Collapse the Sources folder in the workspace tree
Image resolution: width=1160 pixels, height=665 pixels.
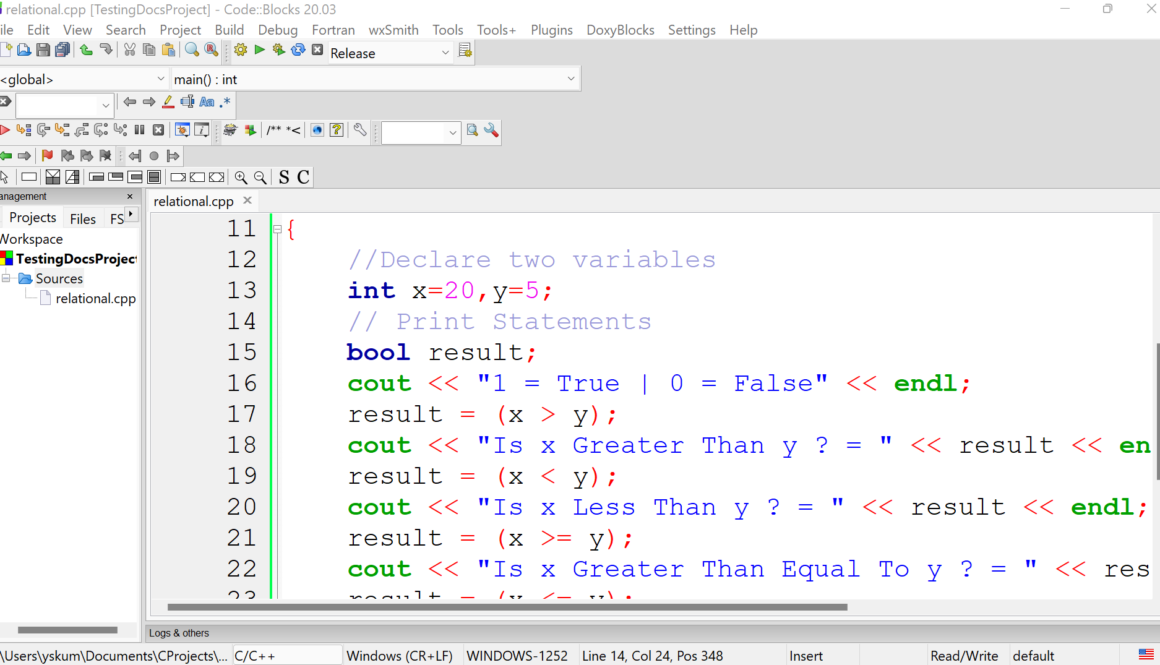tap(5, 278)
